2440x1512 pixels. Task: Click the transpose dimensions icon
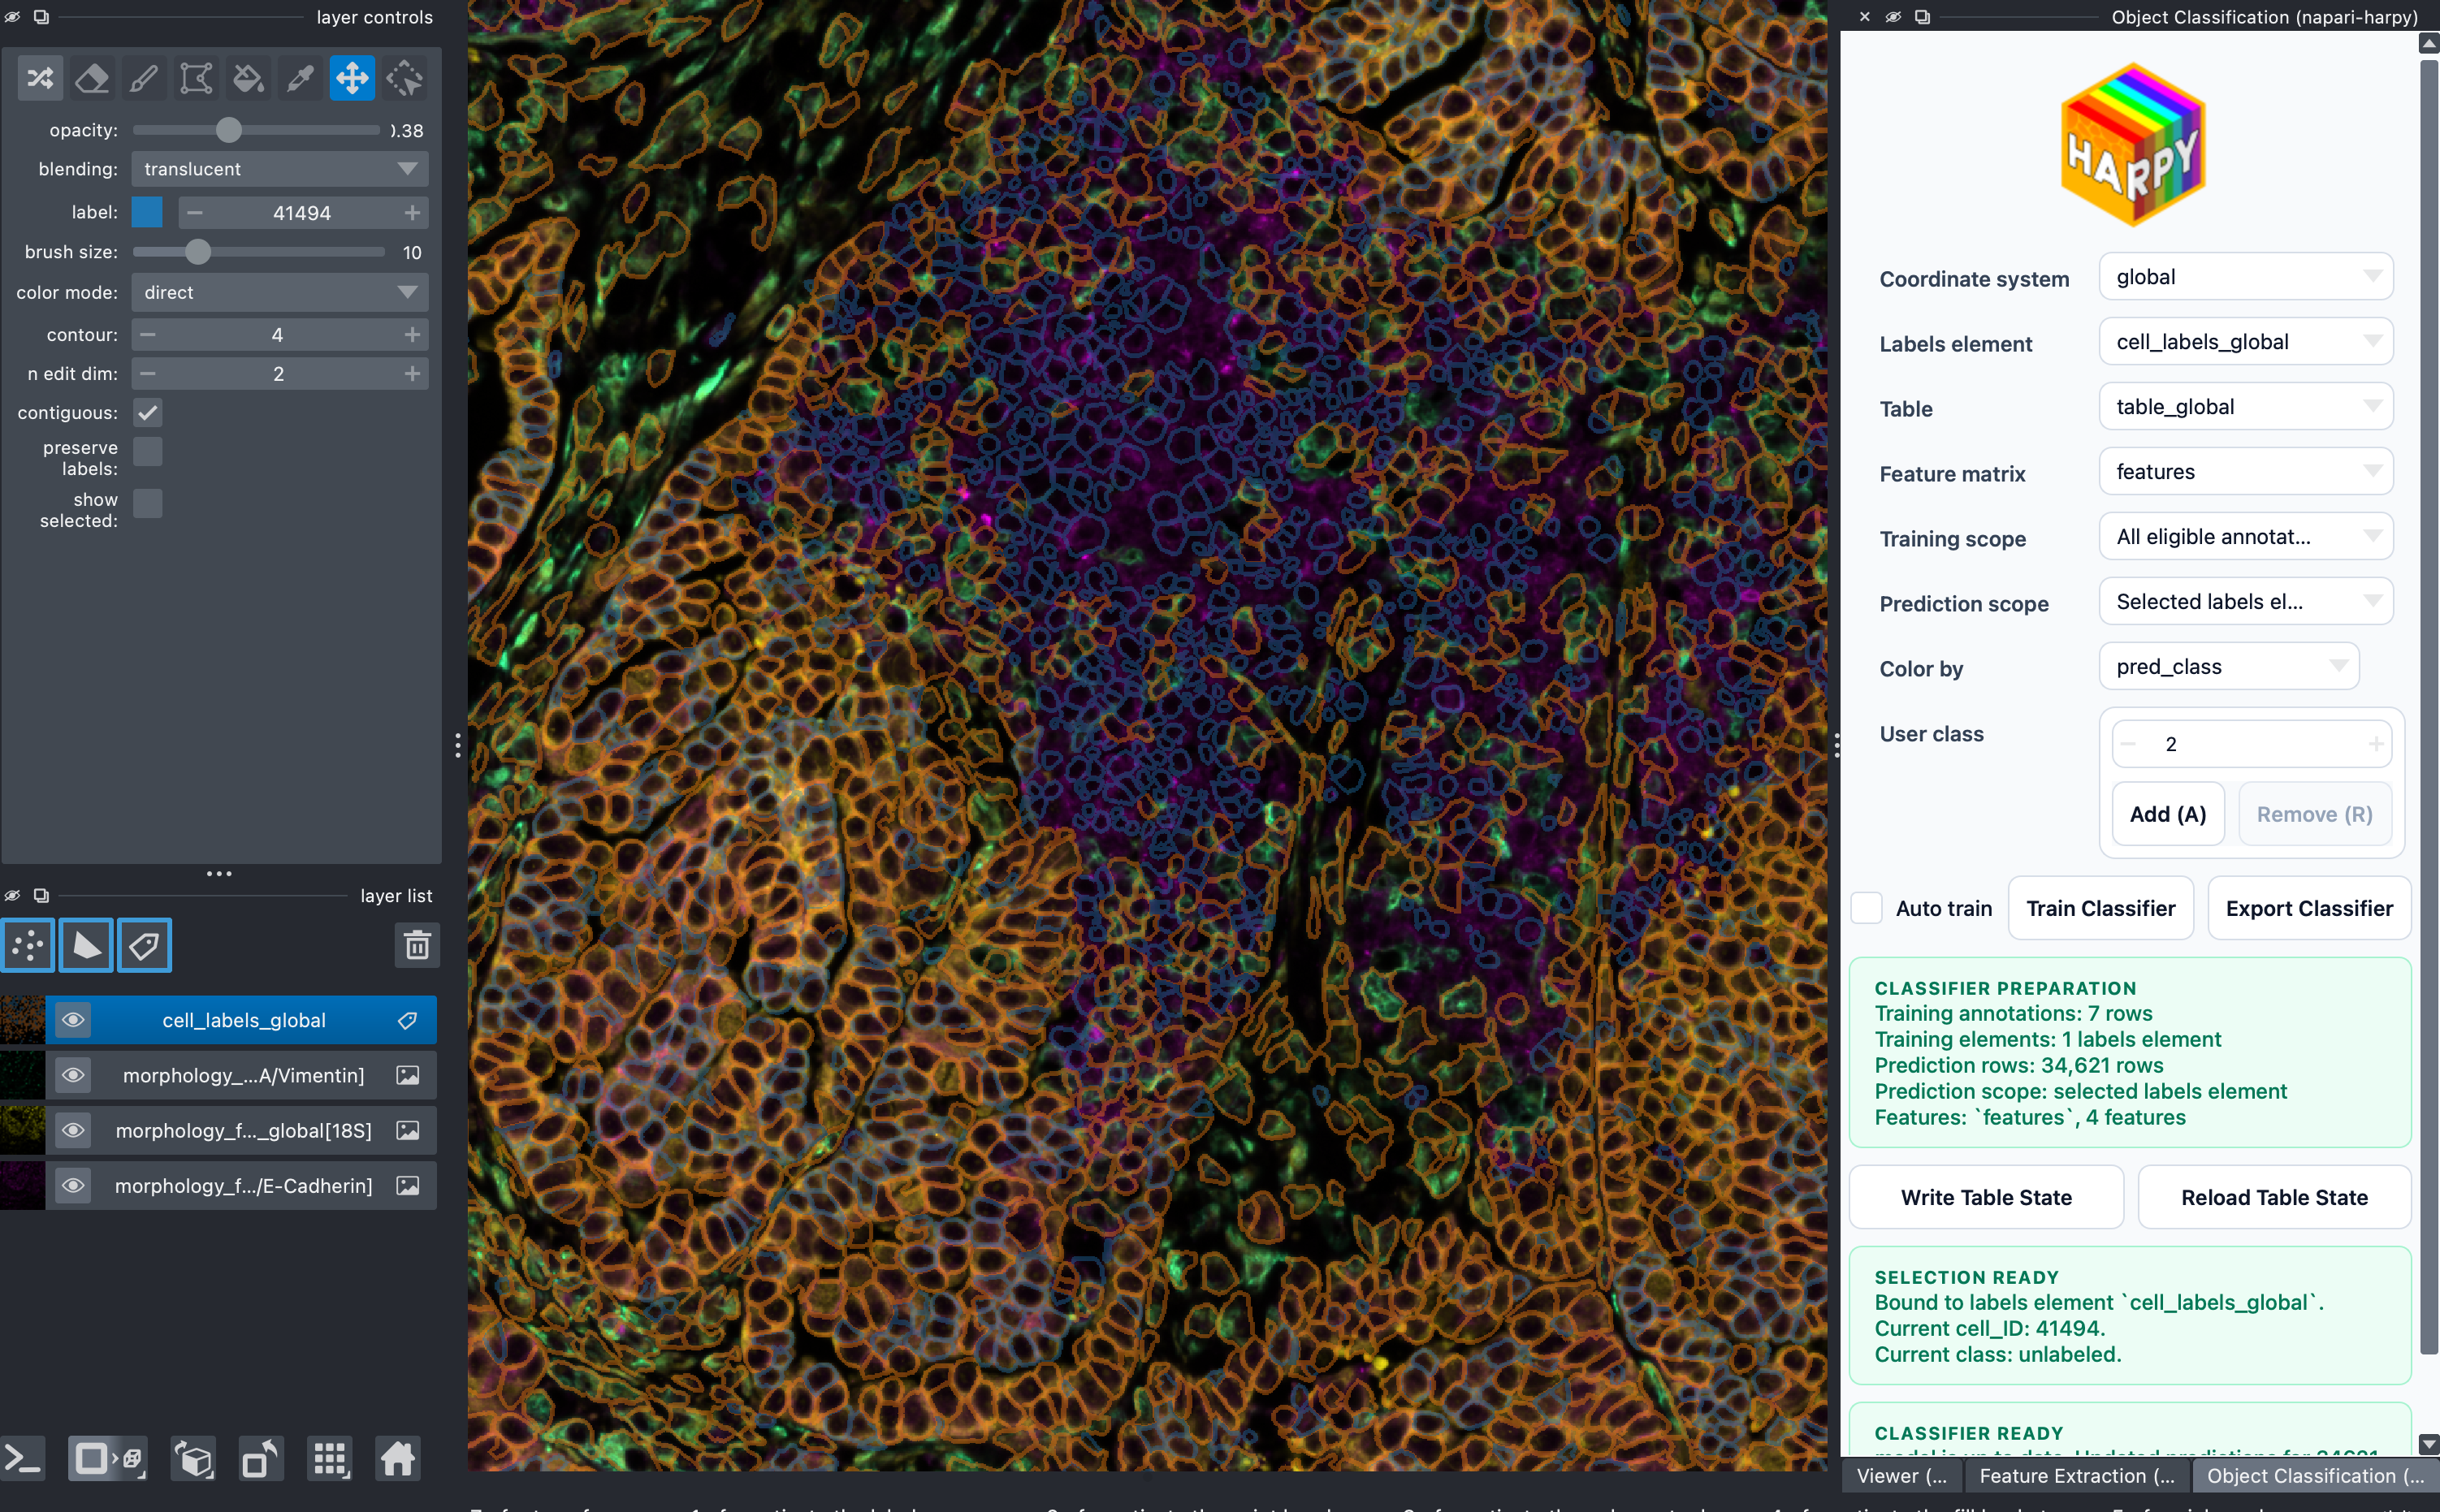[x=262, y=1460]
